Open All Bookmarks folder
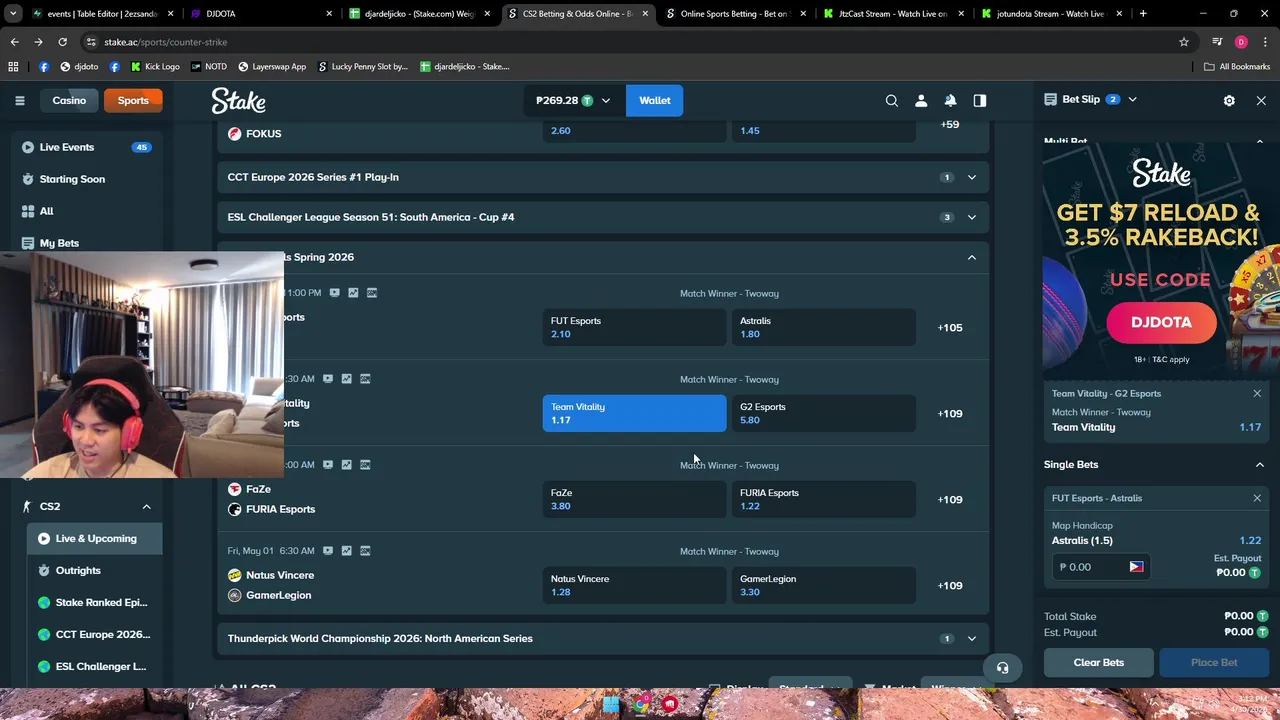This screenshot has width=1280, height=720. tap(1237, 66)
